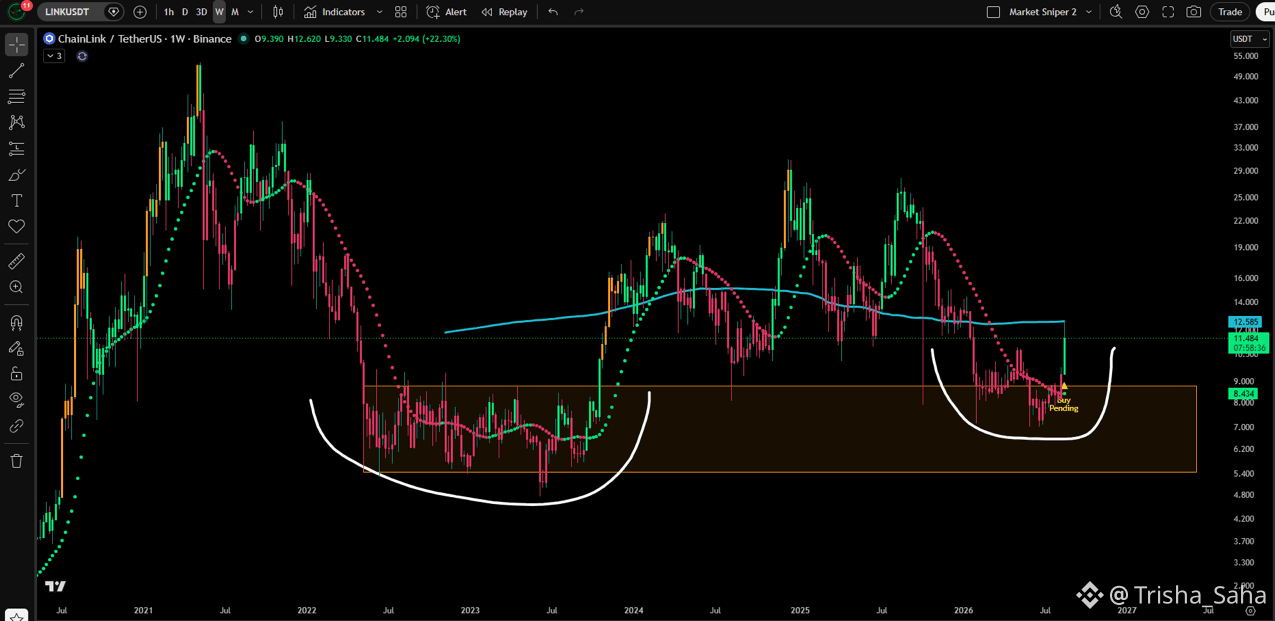Select the W weekly timeframe

tap(219, 12)
